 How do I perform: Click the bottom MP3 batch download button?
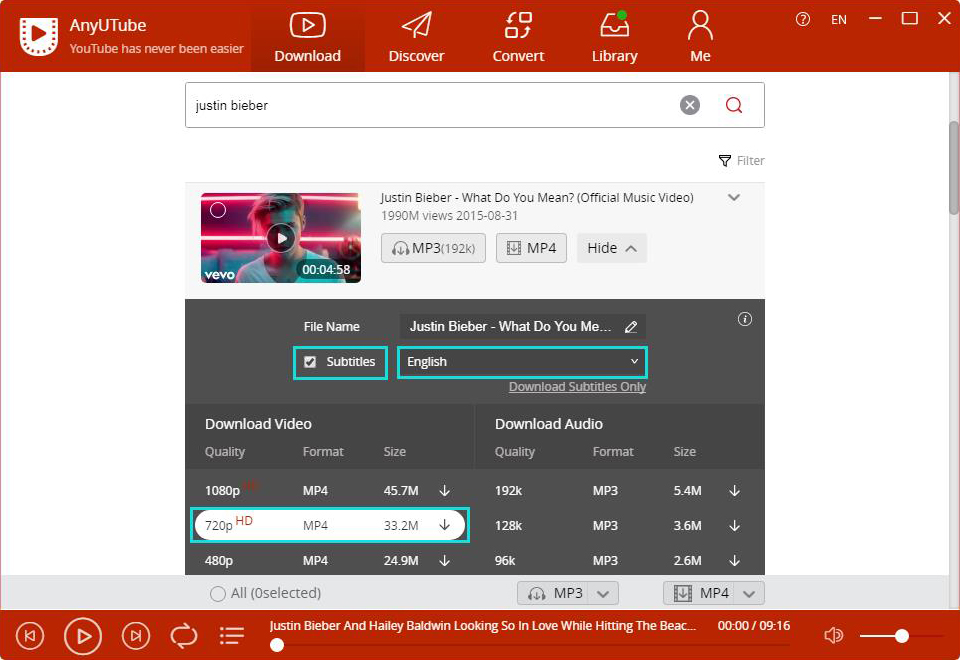[553, 593]
